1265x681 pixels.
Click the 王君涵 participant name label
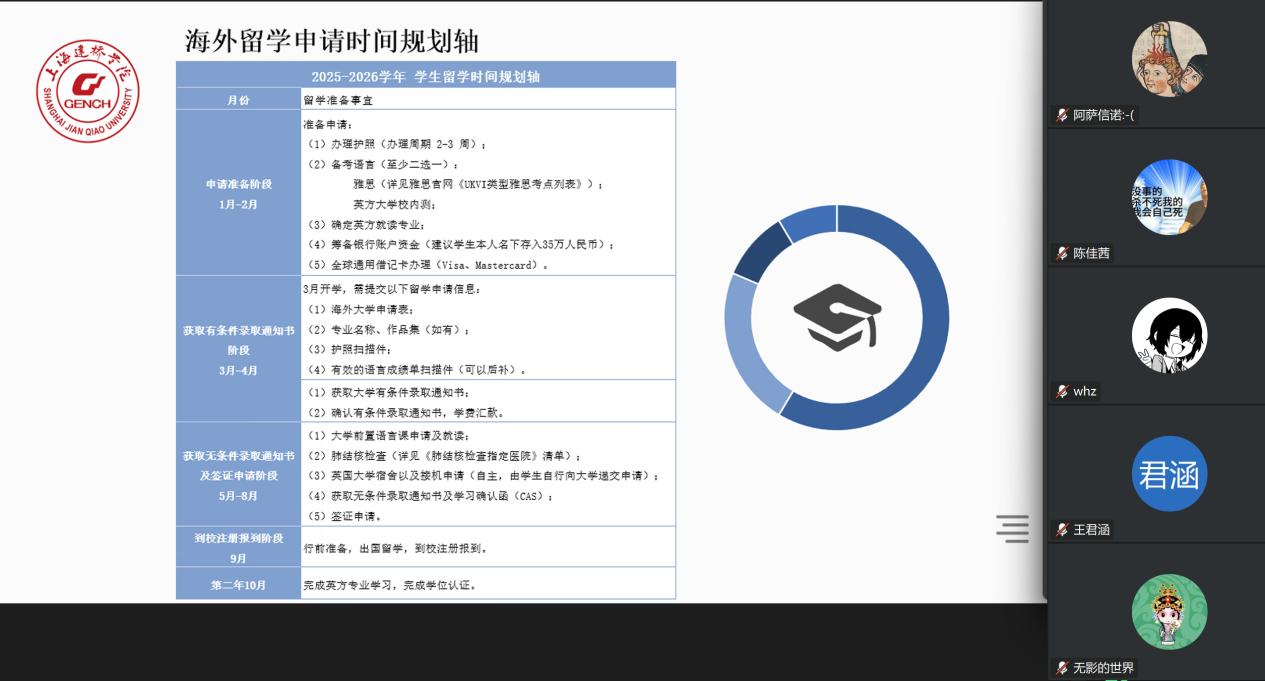pos(1091,529)
